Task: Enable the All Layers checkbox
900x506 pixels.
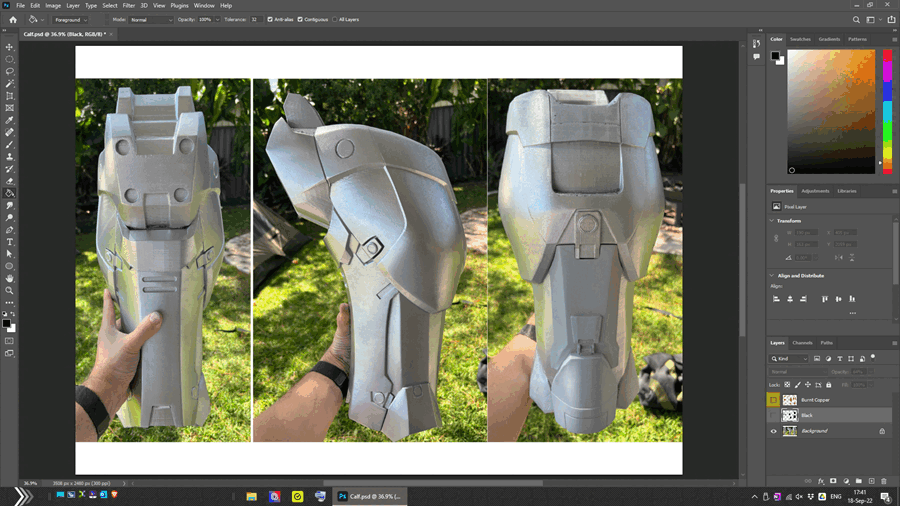Action: pos(335,19)
